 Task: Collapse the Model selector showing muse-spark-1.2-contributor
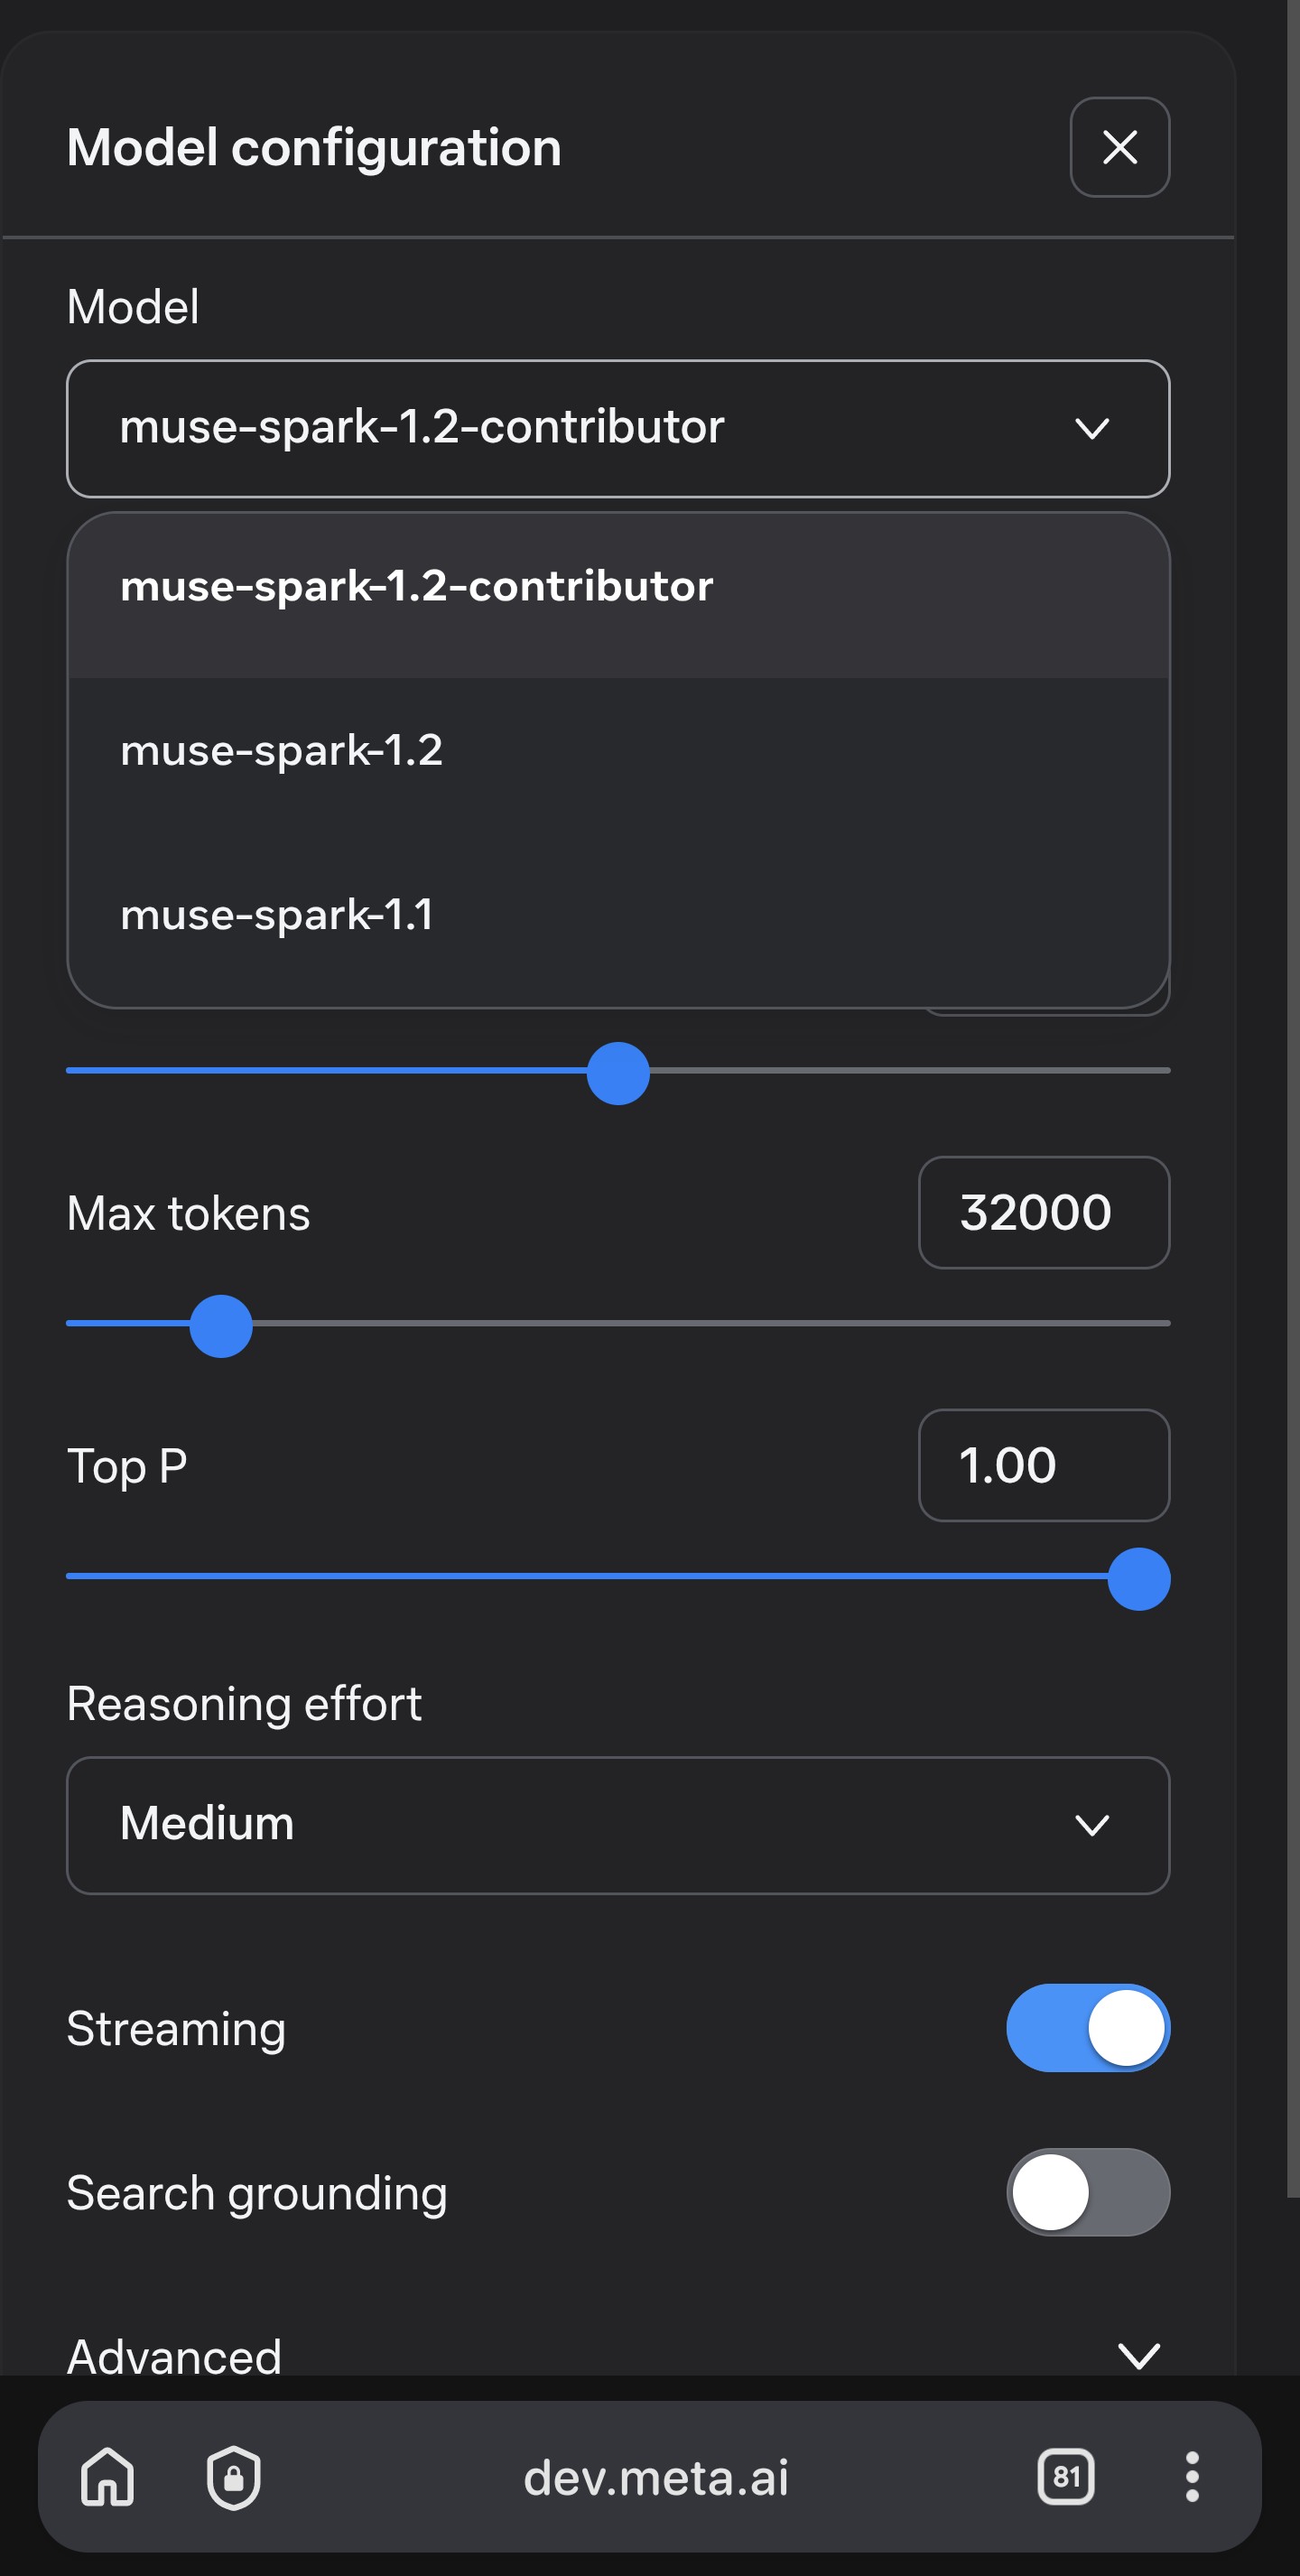tap(618, 429)
